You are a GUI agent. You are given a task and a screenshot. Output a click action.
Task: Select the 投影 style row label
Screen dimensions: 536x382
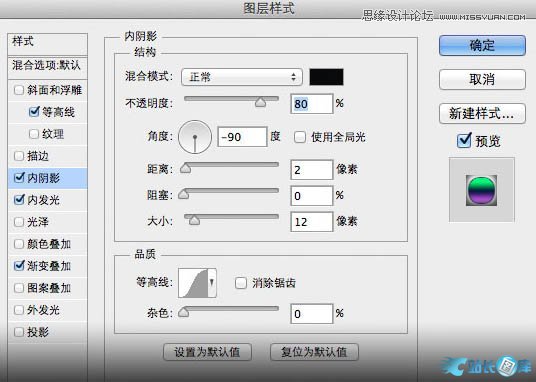[x=38, y=332]
